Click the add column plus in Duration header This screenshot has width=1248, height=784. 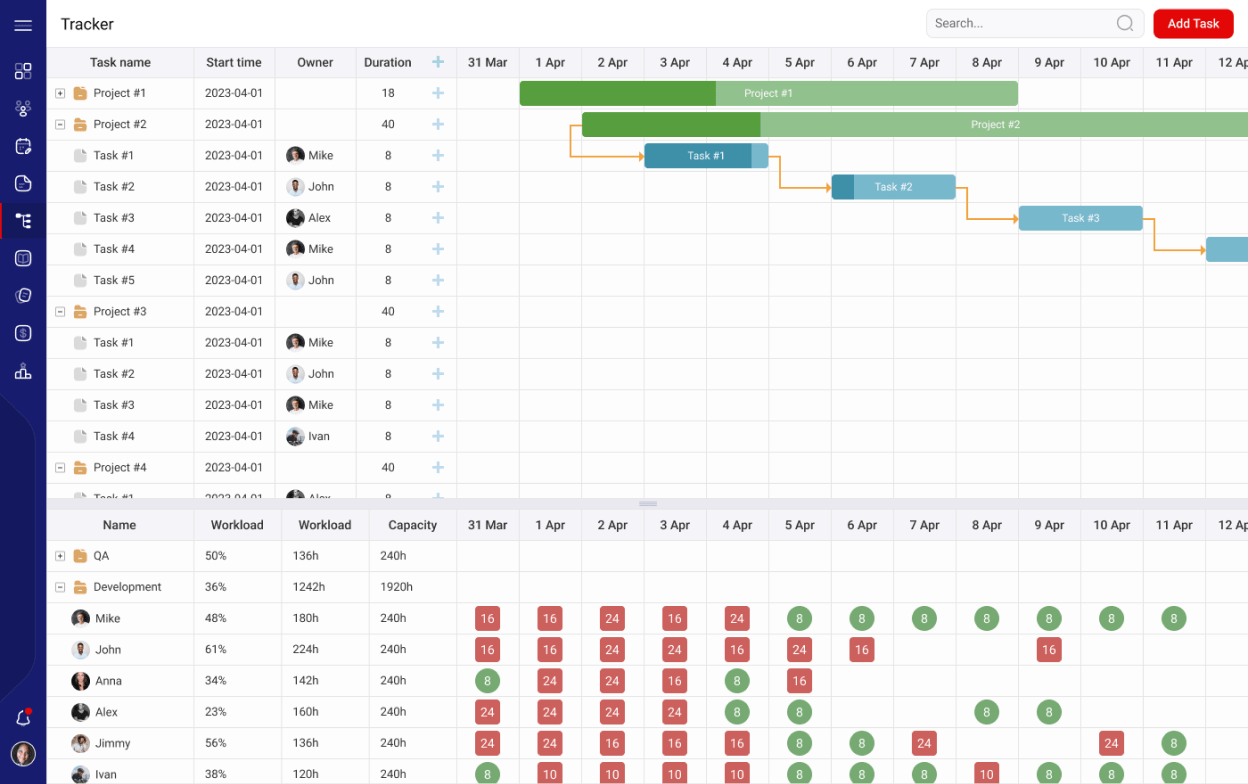click(x=437, y=61)
